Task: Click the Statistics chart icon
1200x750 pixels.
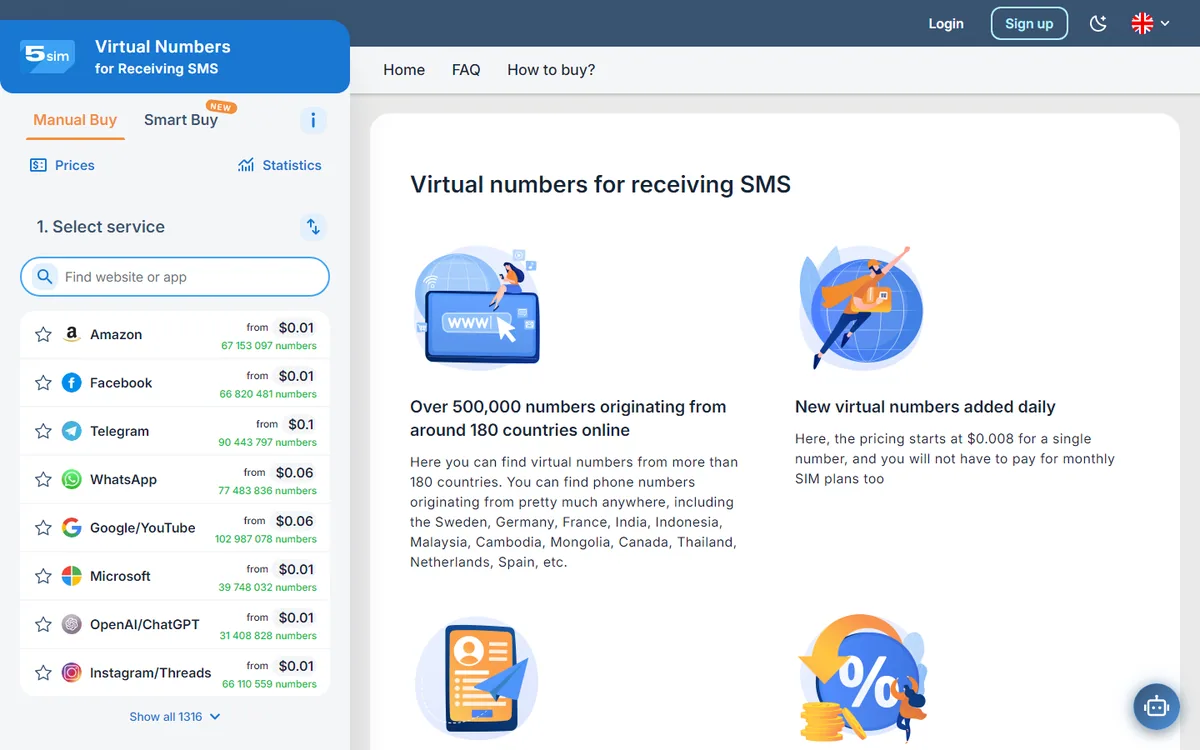Action: point(246,165)
